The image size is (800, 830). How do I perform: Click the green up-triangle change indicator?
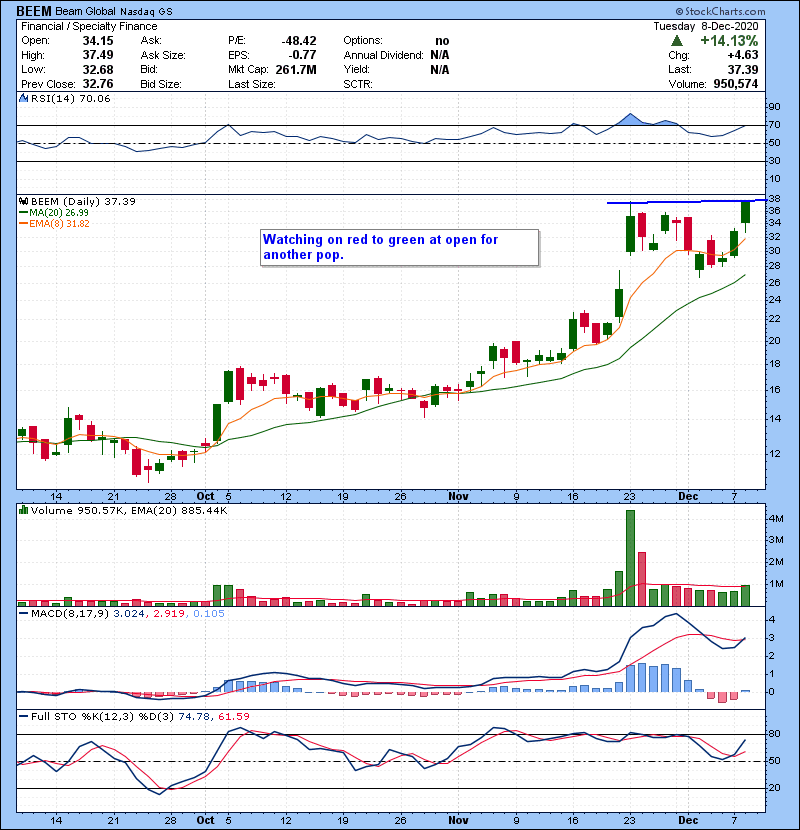(x=677, y=41)
